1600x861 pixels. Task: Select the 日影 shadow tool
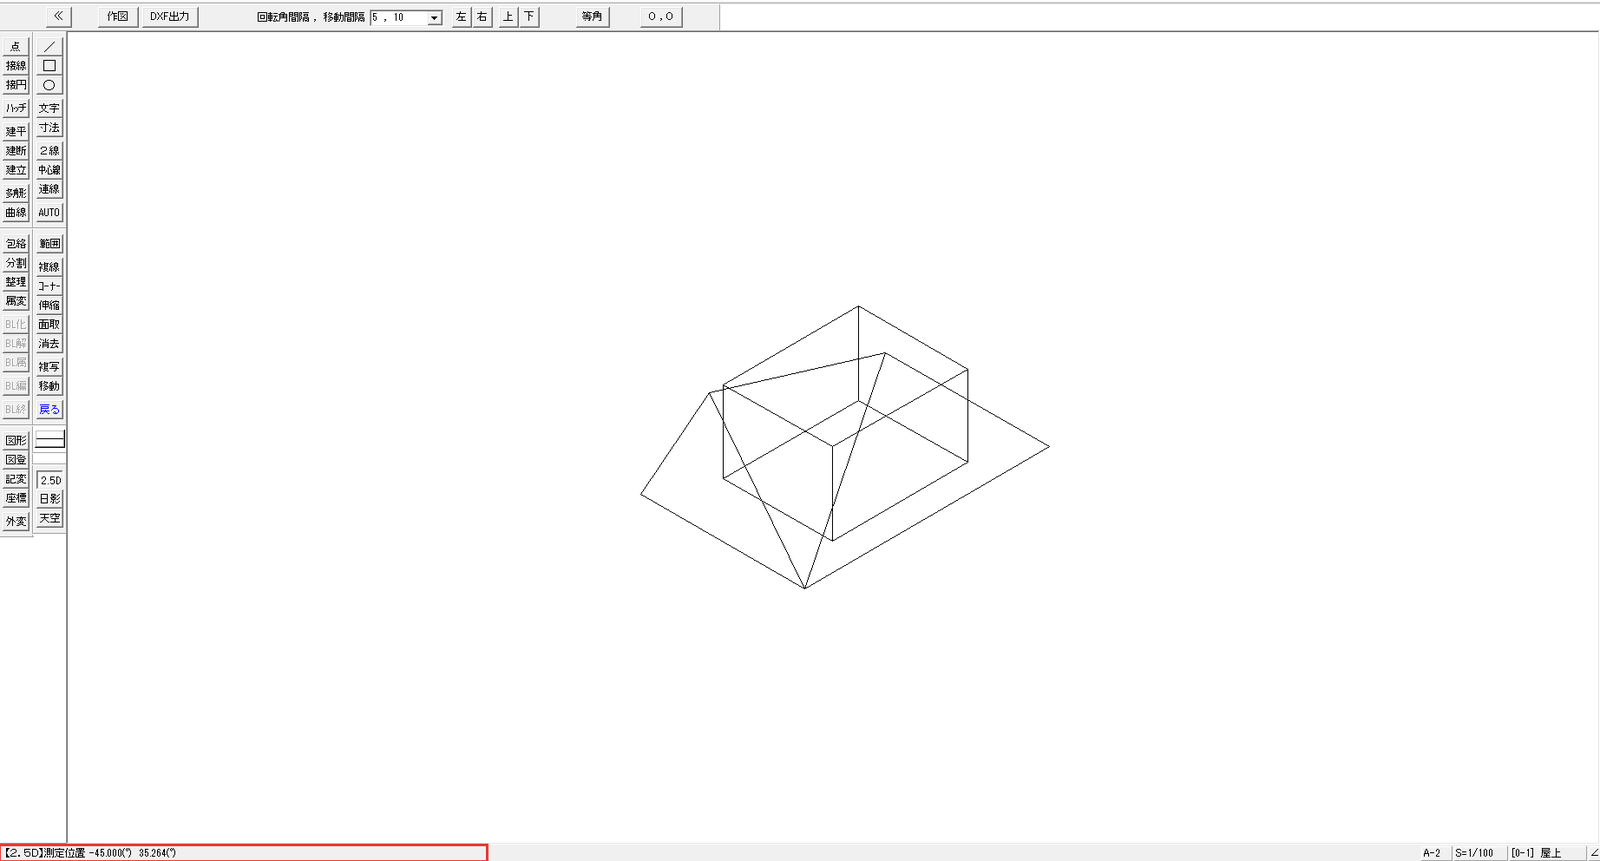[x=50, y=498]
